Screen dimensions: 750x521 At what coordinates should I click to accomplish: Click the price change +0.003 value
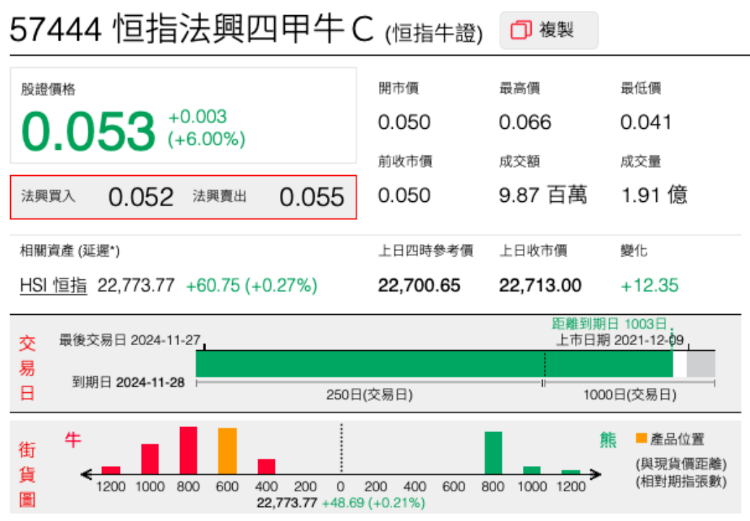tap(198, 117)
